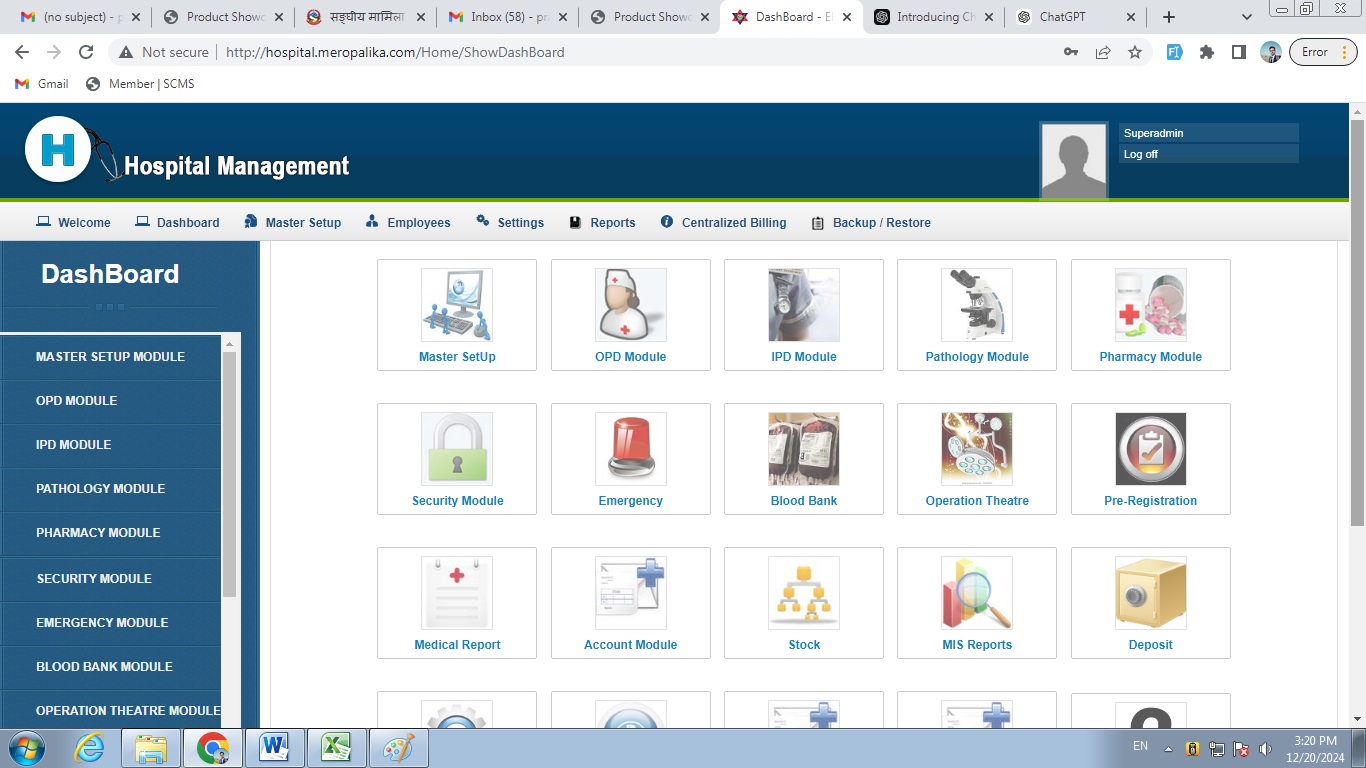The image size is (1366, 768).
Task: Click the sidebar scroll up arrow
Action: click(229, 344)
